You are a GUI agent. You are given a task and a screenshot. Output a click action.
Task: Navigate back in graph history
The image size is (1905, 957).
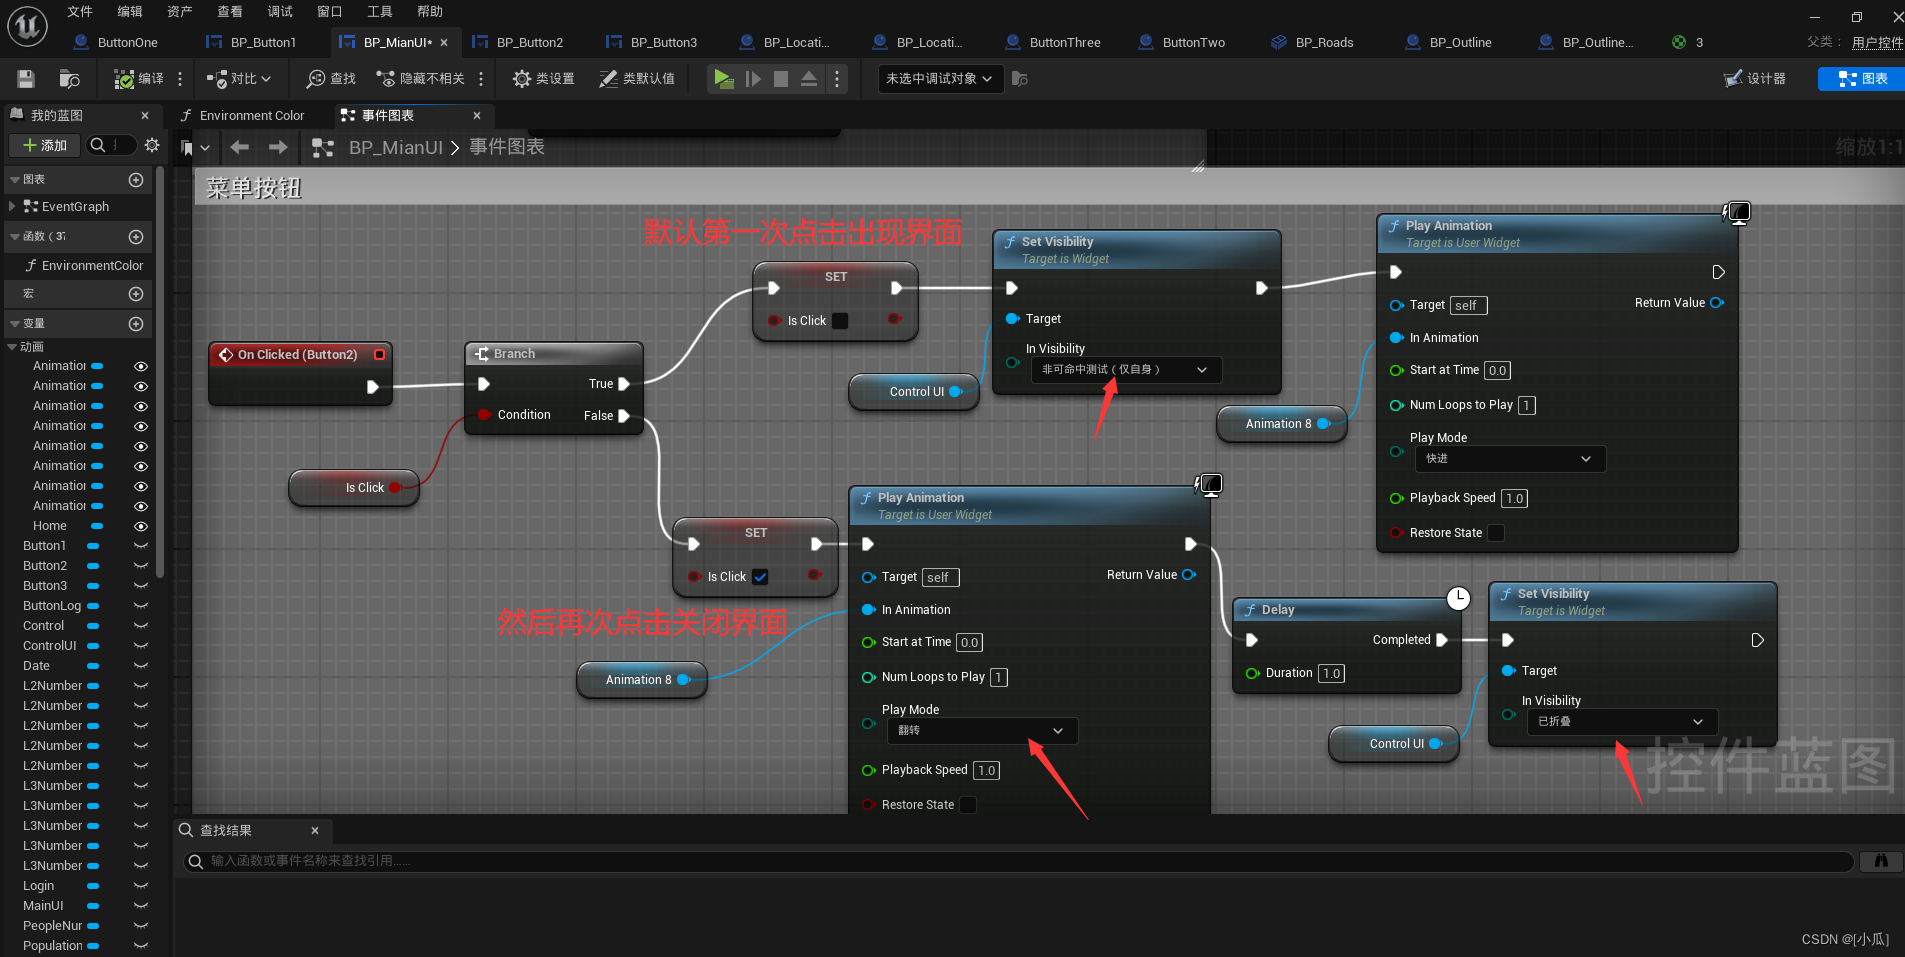[240, 147]
